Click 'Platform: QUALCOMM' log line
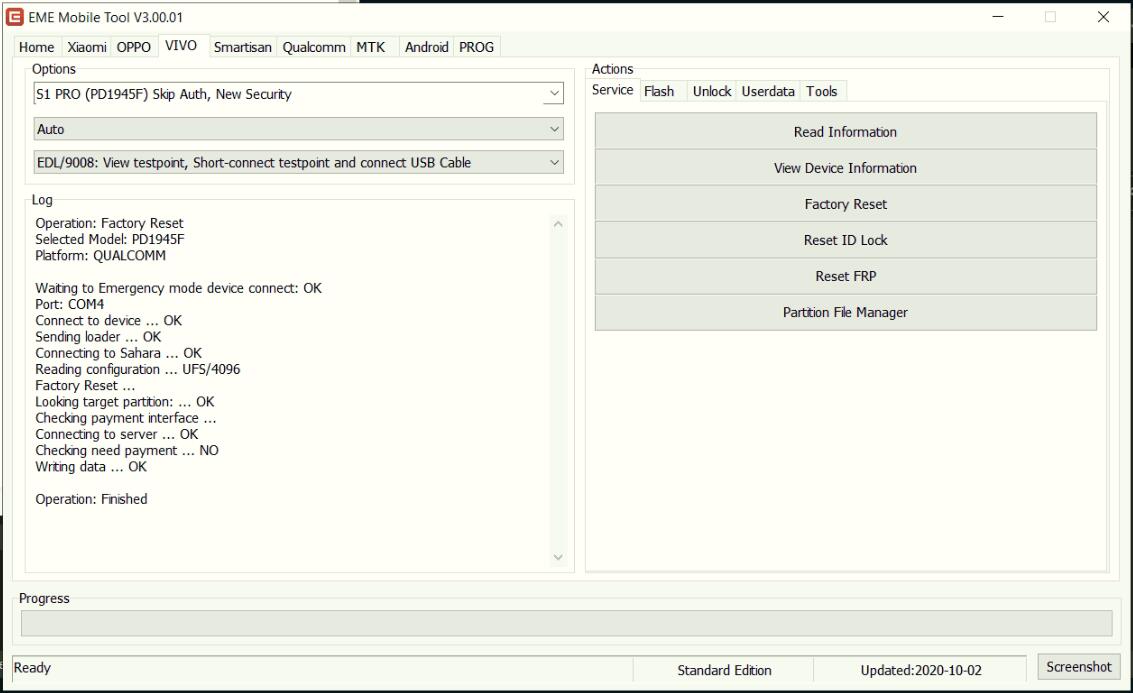The image size is (1133, 693). [100, 256]
